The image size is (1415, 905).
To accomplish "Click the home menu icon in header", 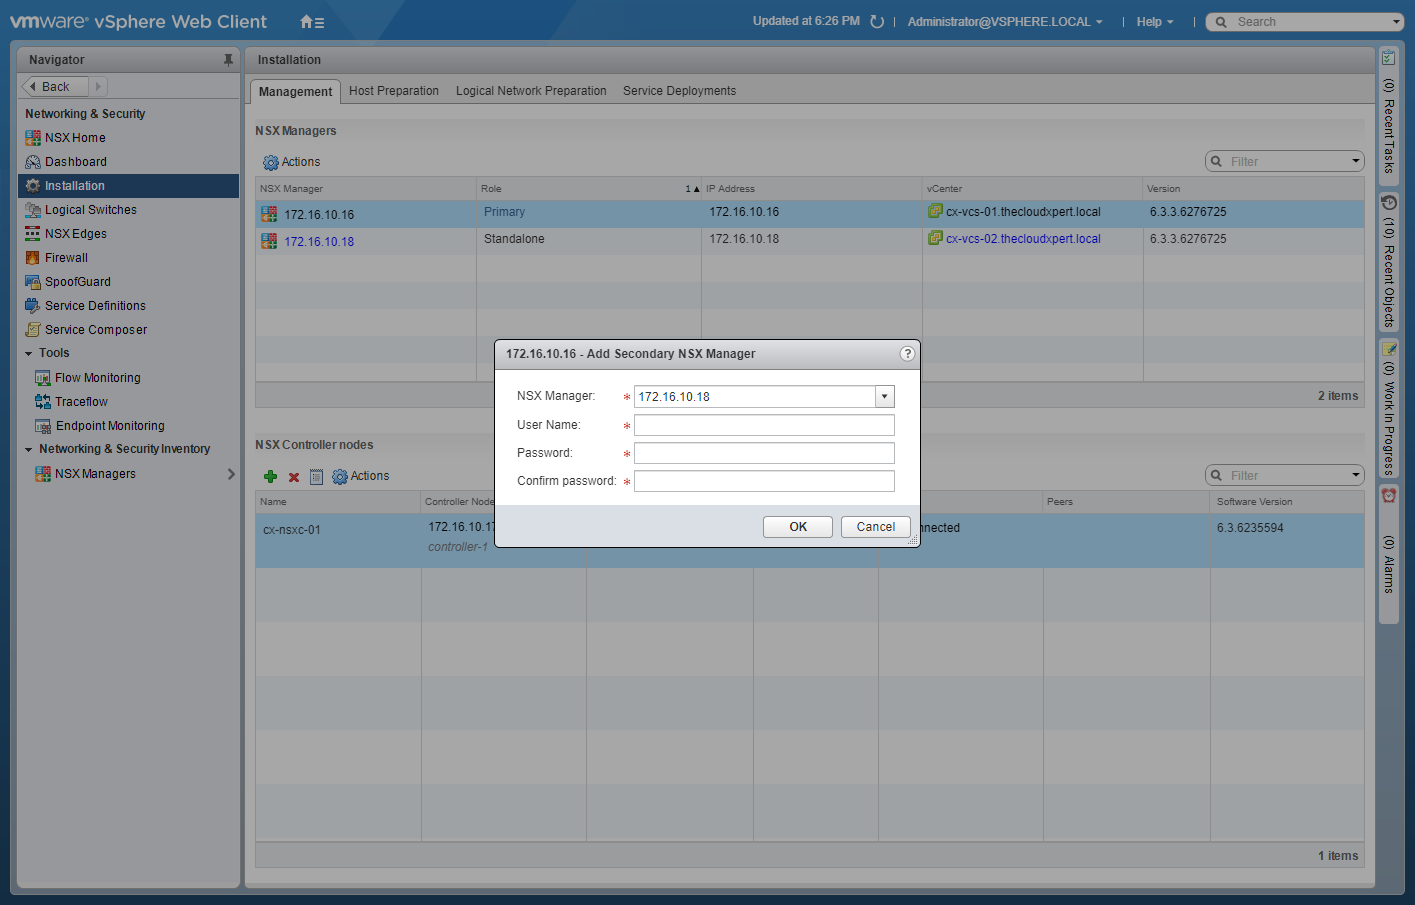I will (x=311, y=22).
